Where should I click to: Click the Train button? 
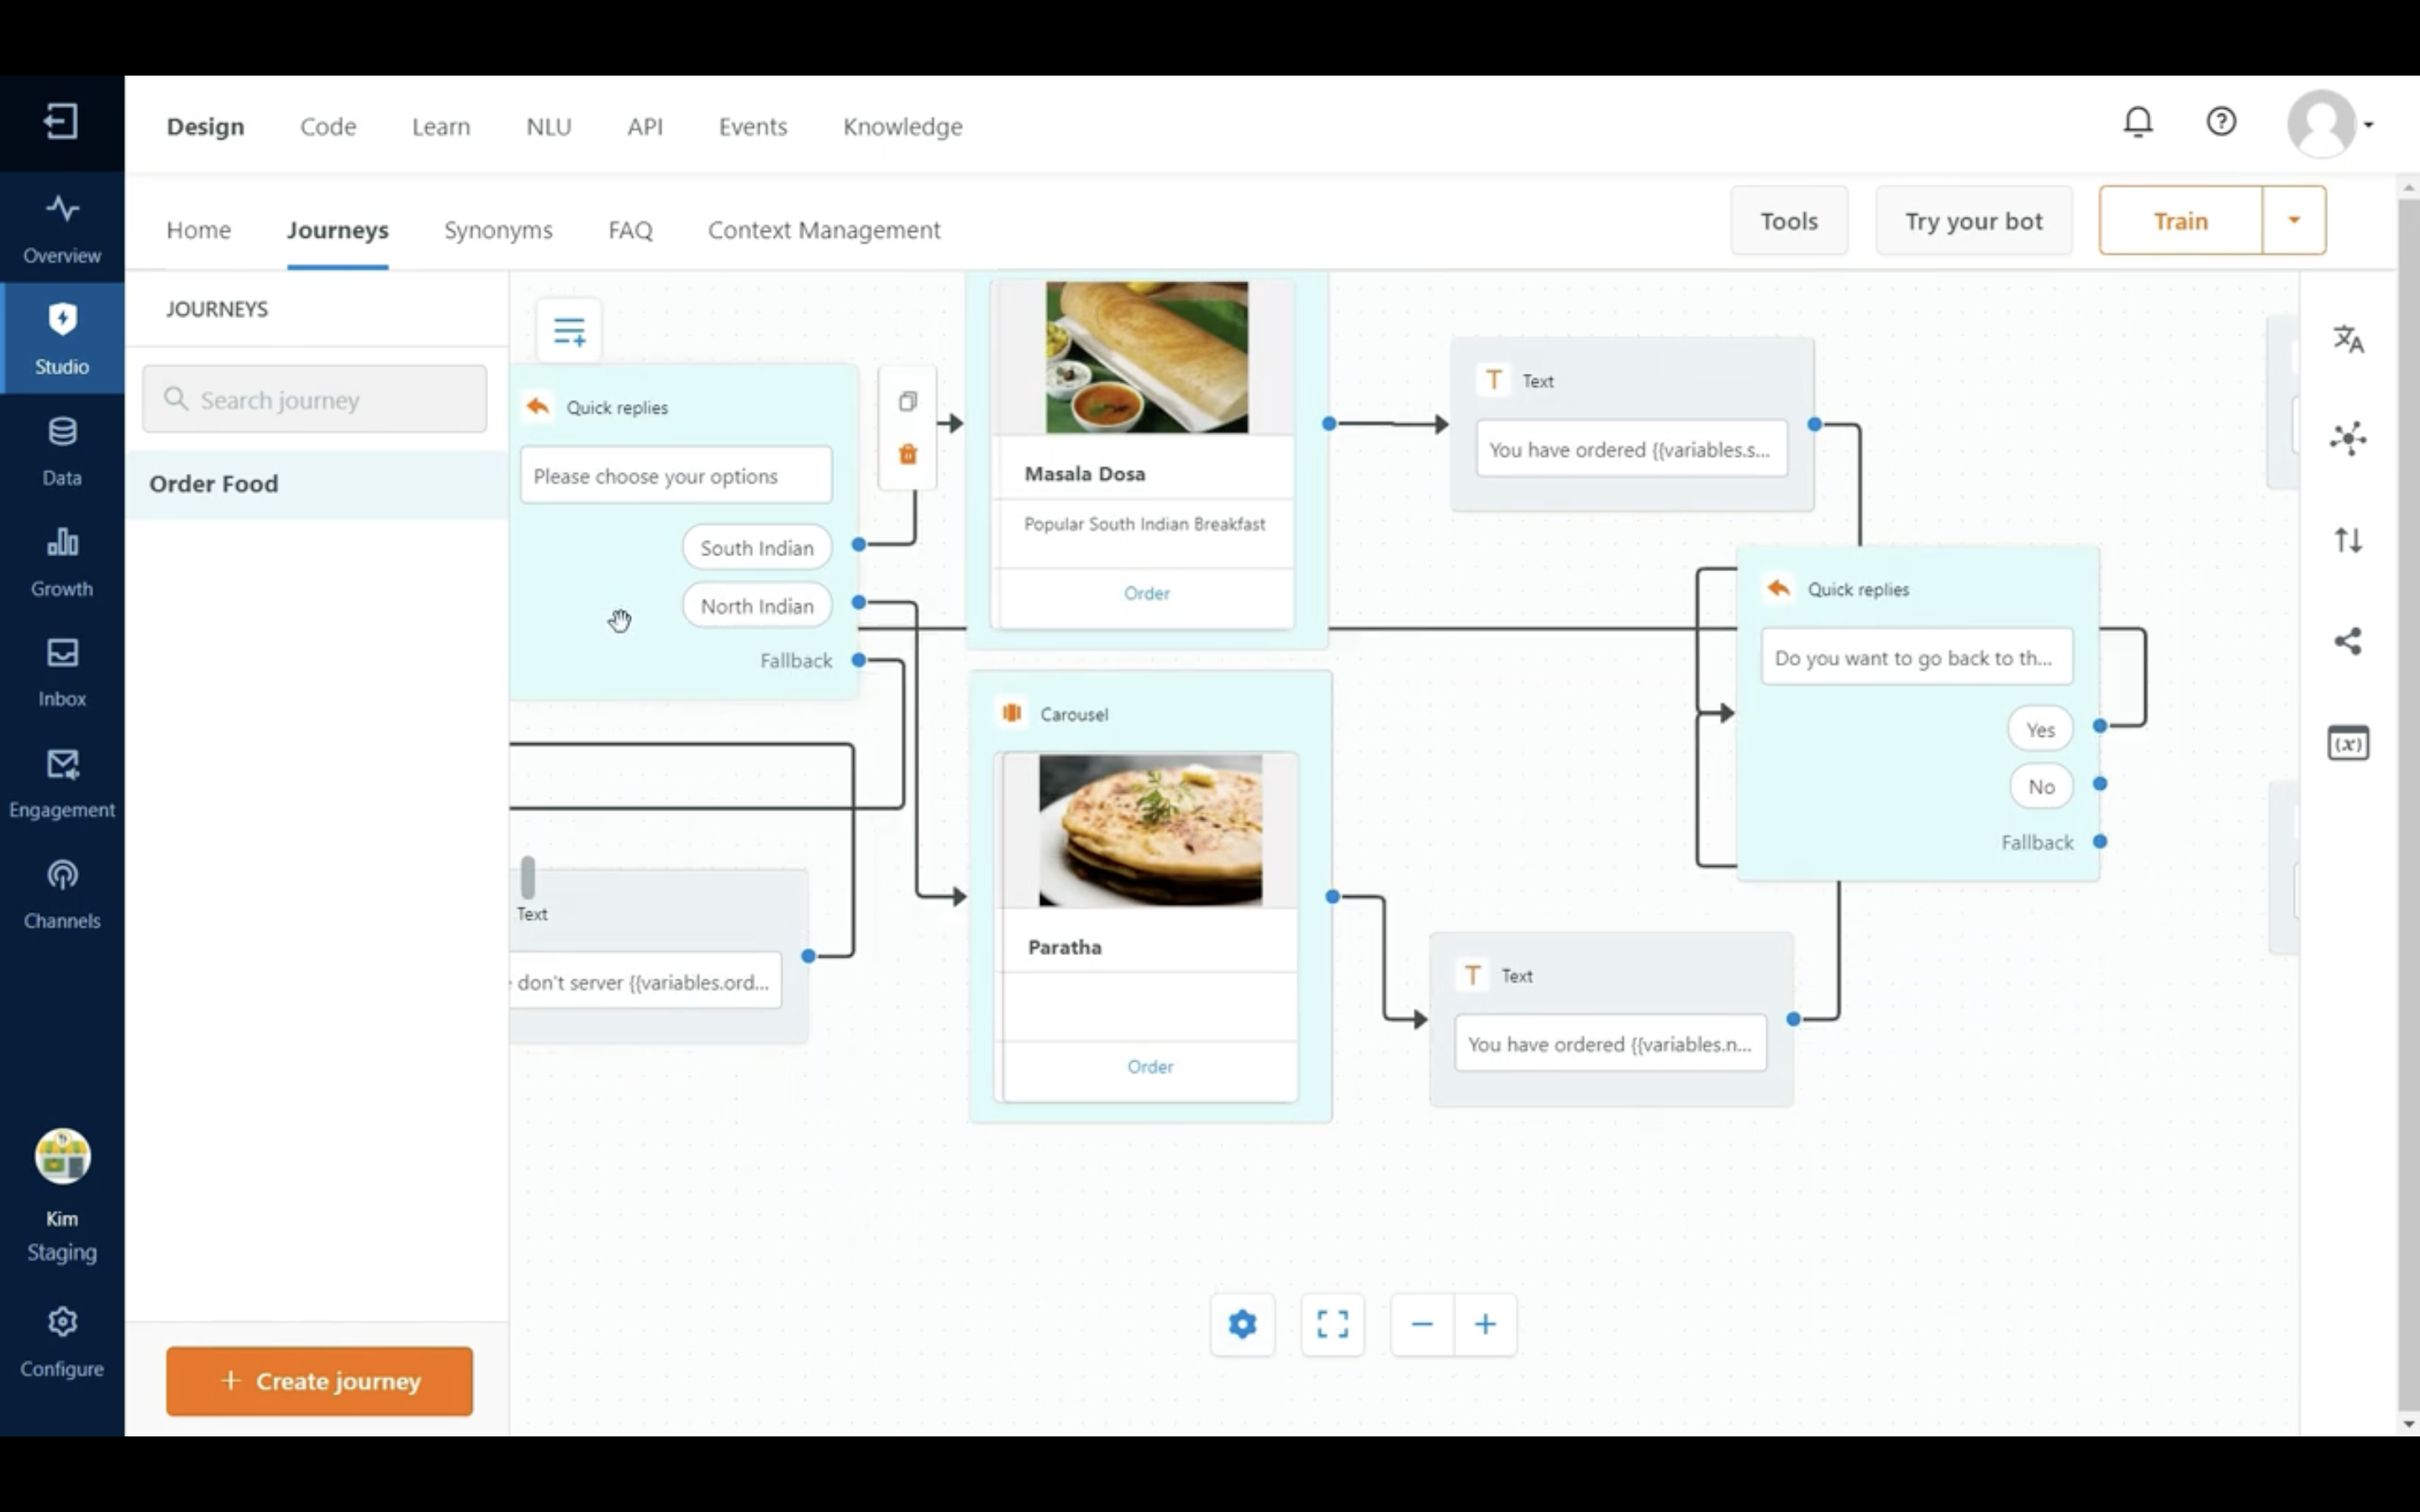coord(2181,221)
